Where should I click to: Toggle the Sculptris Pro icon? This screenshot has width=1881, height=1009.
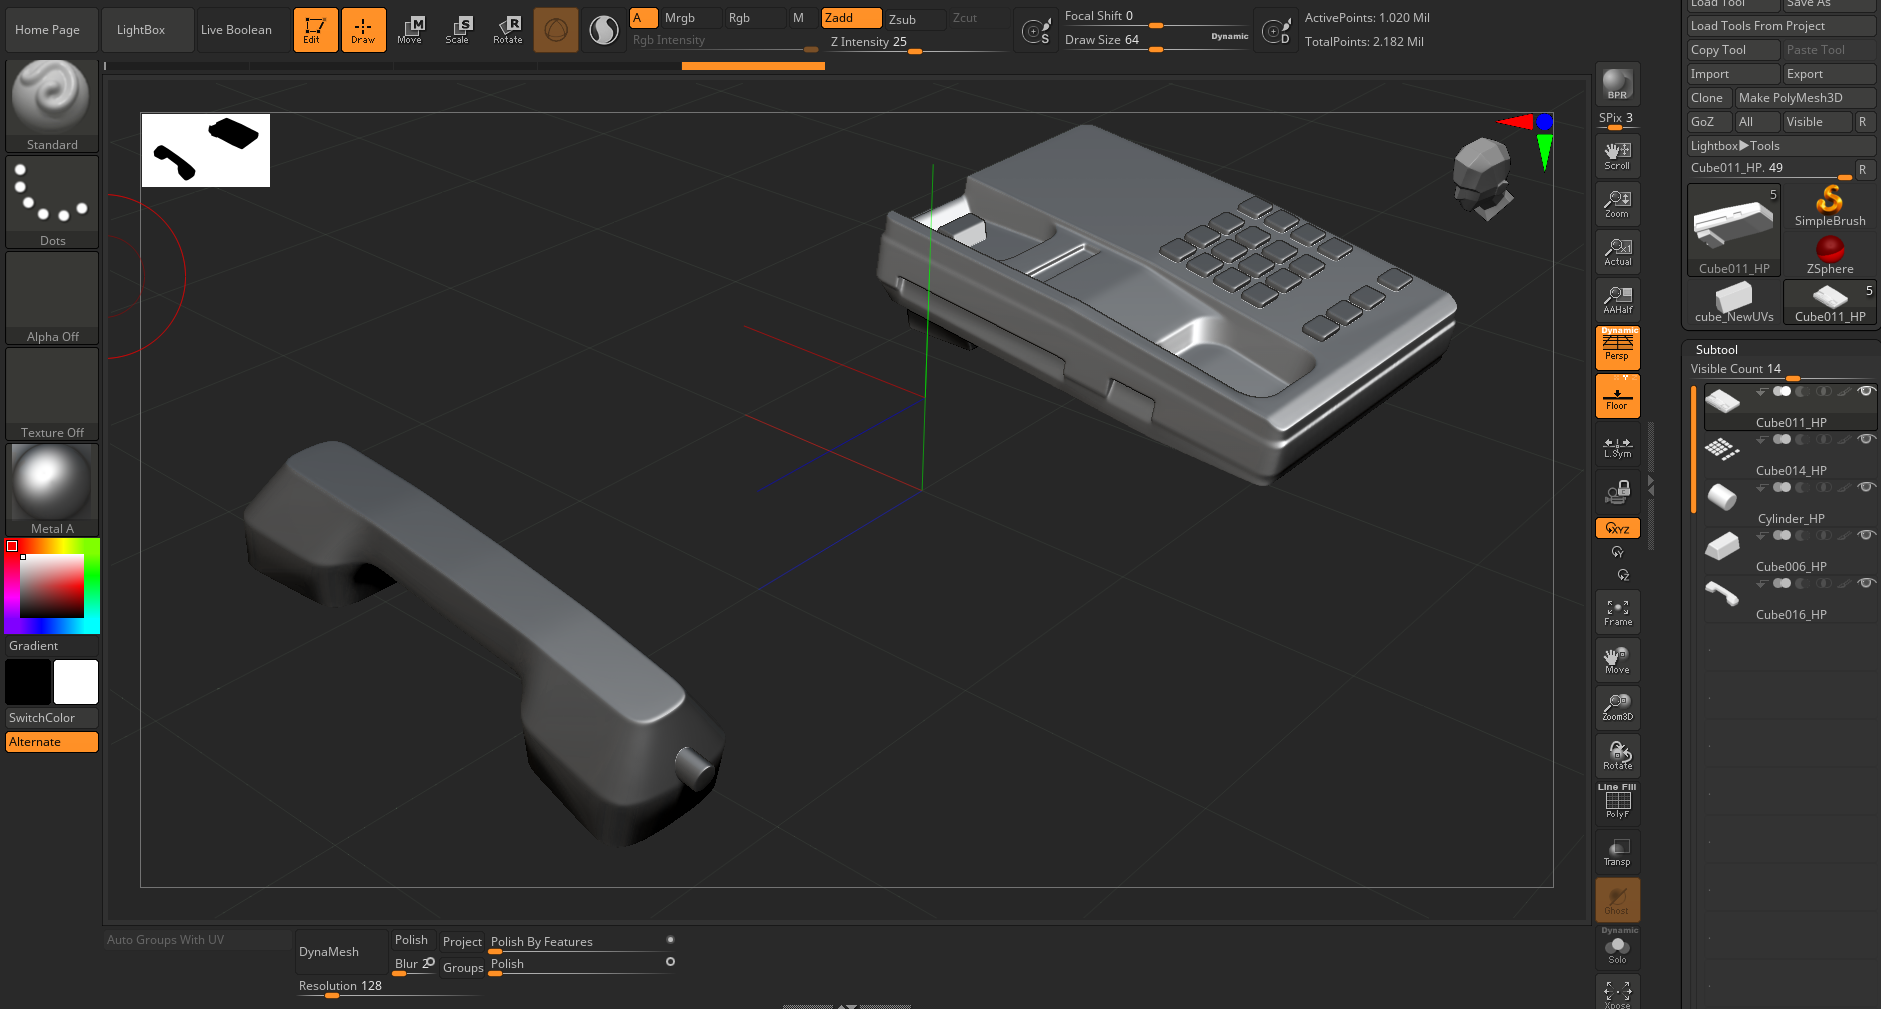pos(604,30)
